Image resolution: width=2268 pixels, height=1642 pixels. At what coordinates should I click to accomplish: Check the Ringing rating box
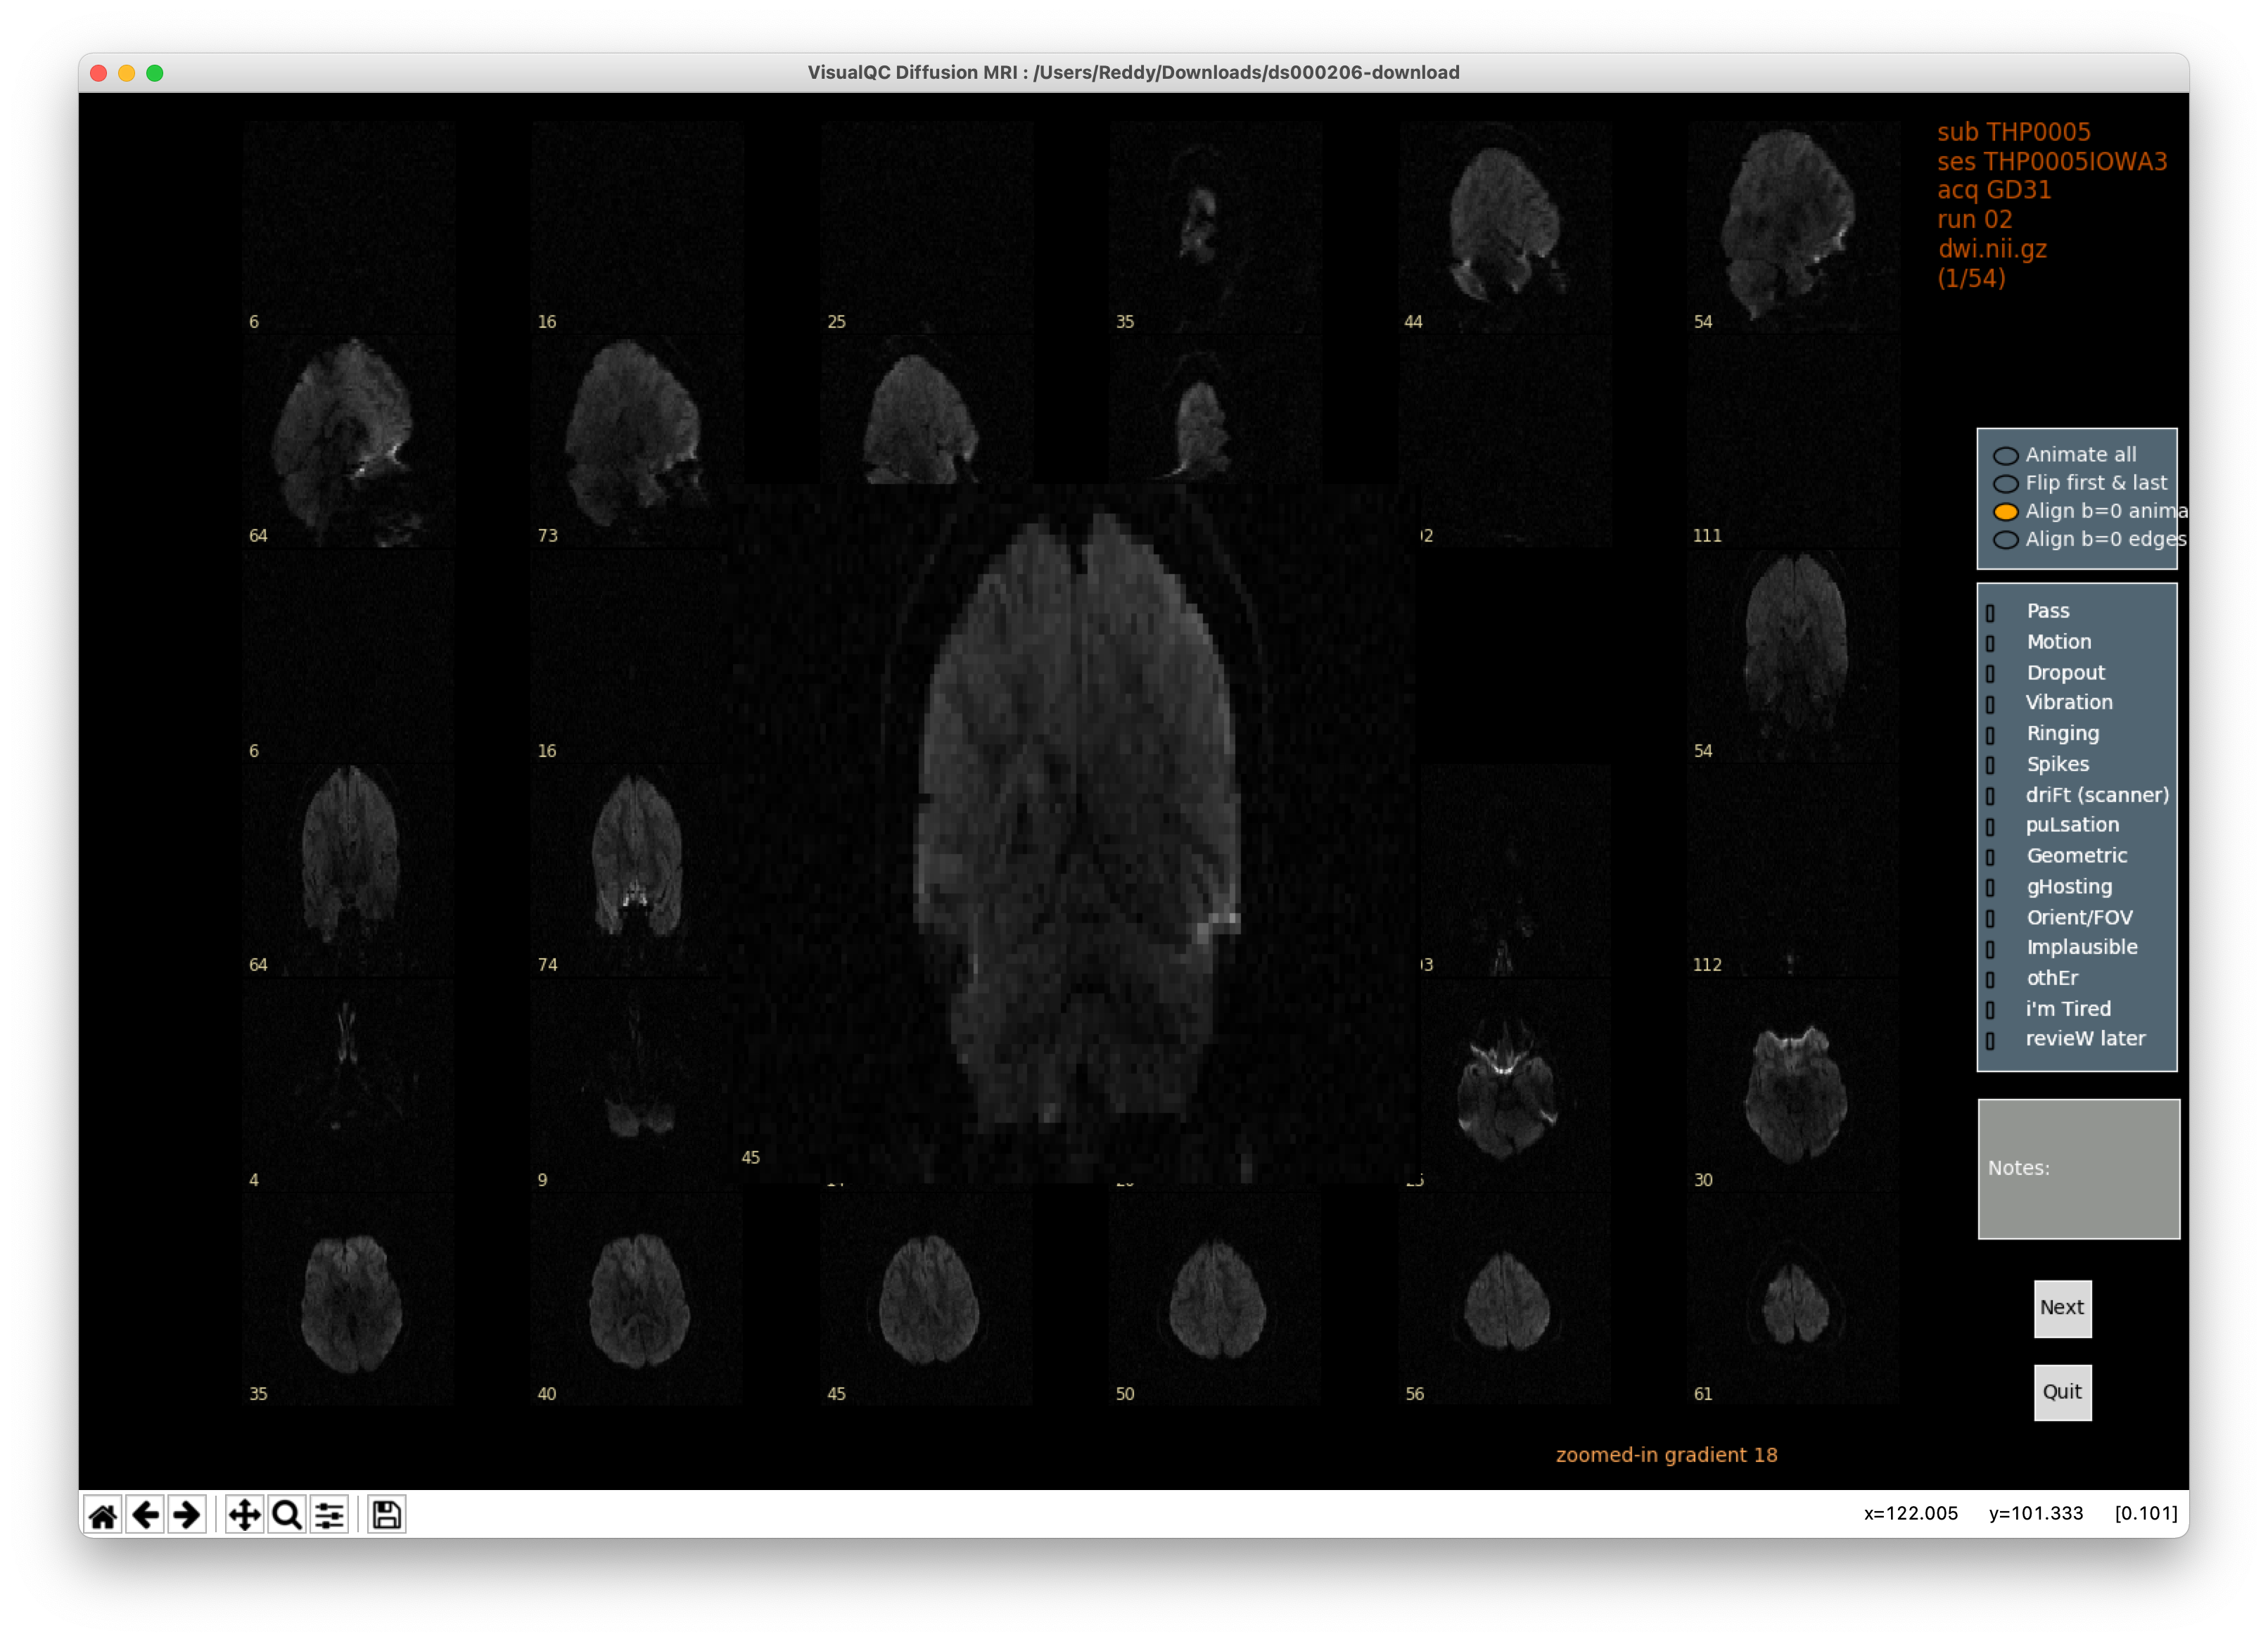pos(1990,735)
